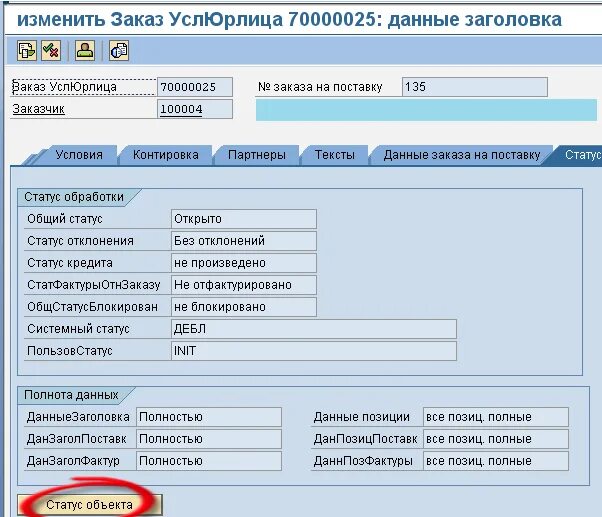
Task: Click the value не блокировано
Action: tap(243, 307)
